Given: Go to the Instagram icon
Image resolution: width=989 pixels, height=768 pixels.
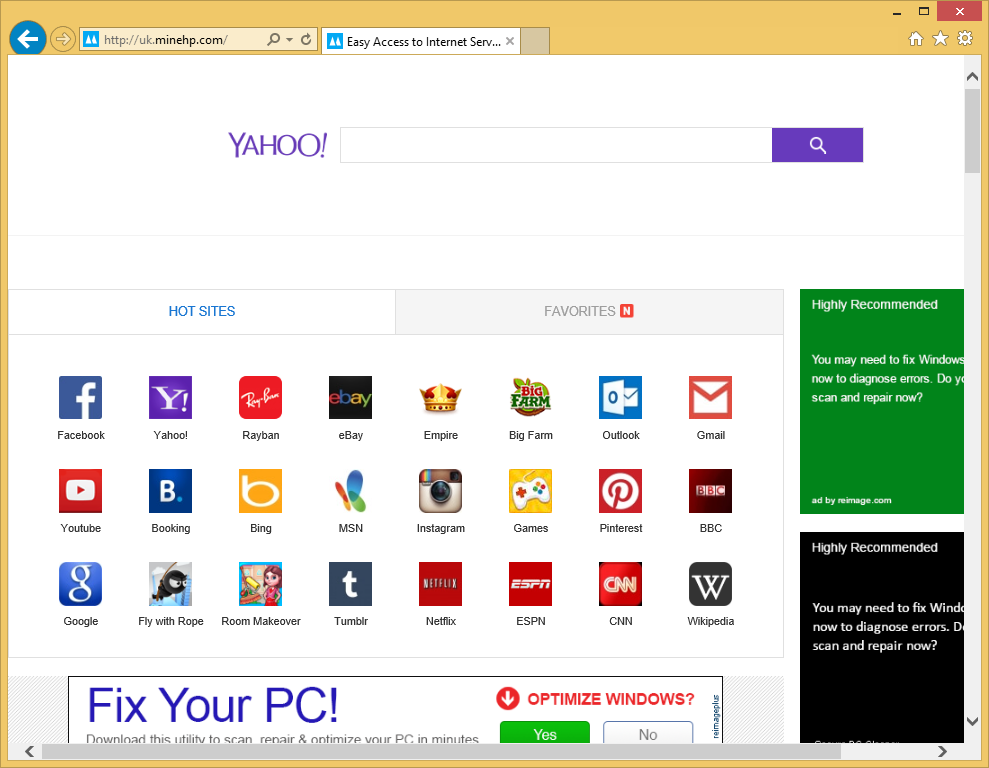Looking at the screenshot, I should coord(440,490).
